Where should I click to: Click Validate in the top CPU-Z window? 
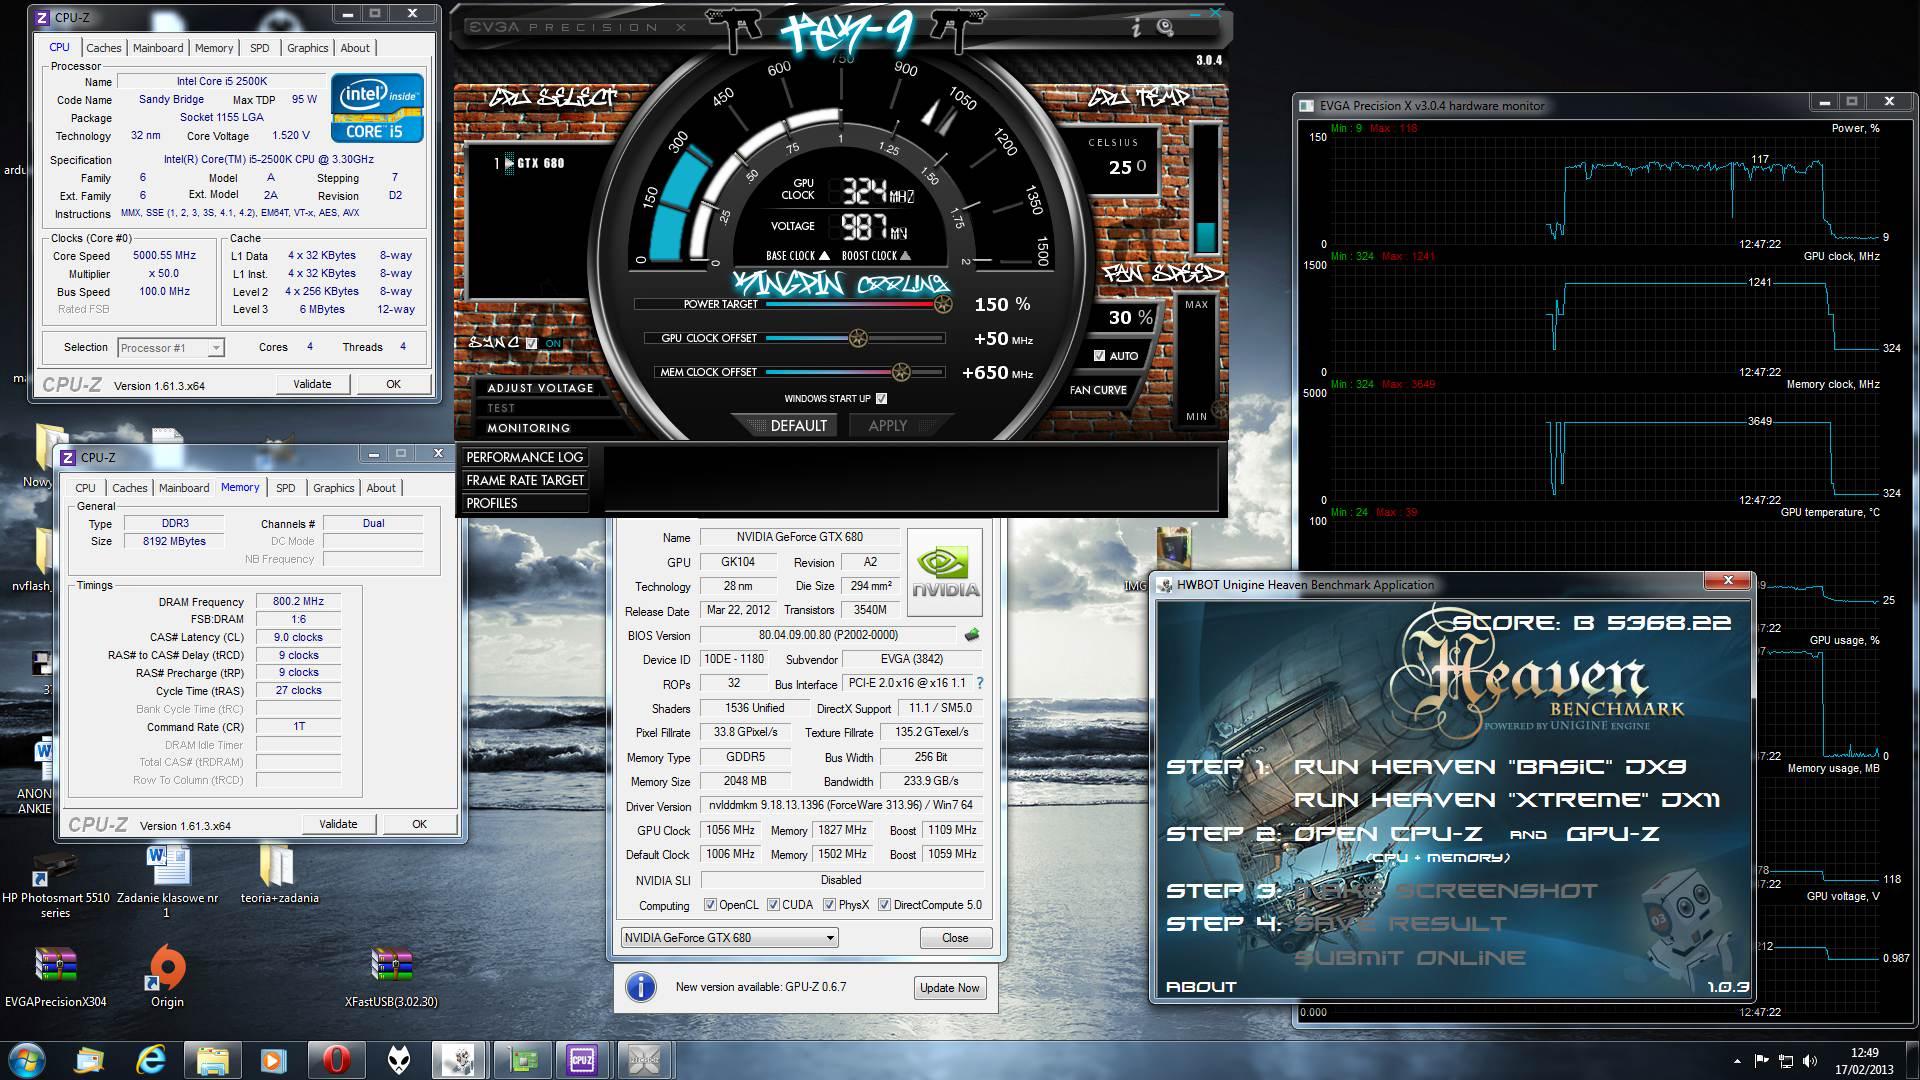tap(312, 384)
